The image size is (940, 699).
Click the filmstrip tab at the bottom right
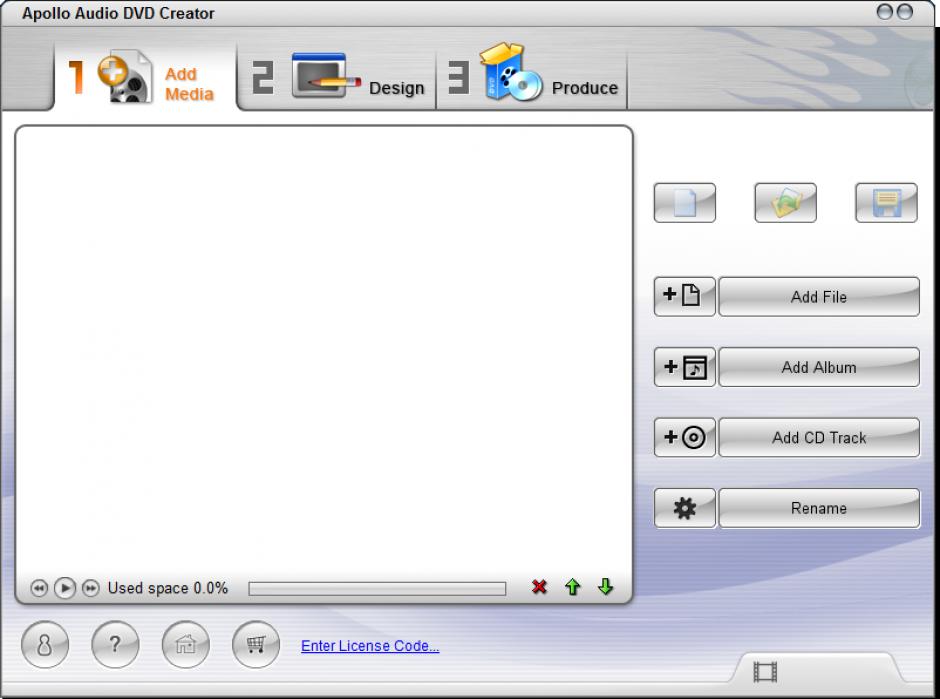(x=766, y=671)
